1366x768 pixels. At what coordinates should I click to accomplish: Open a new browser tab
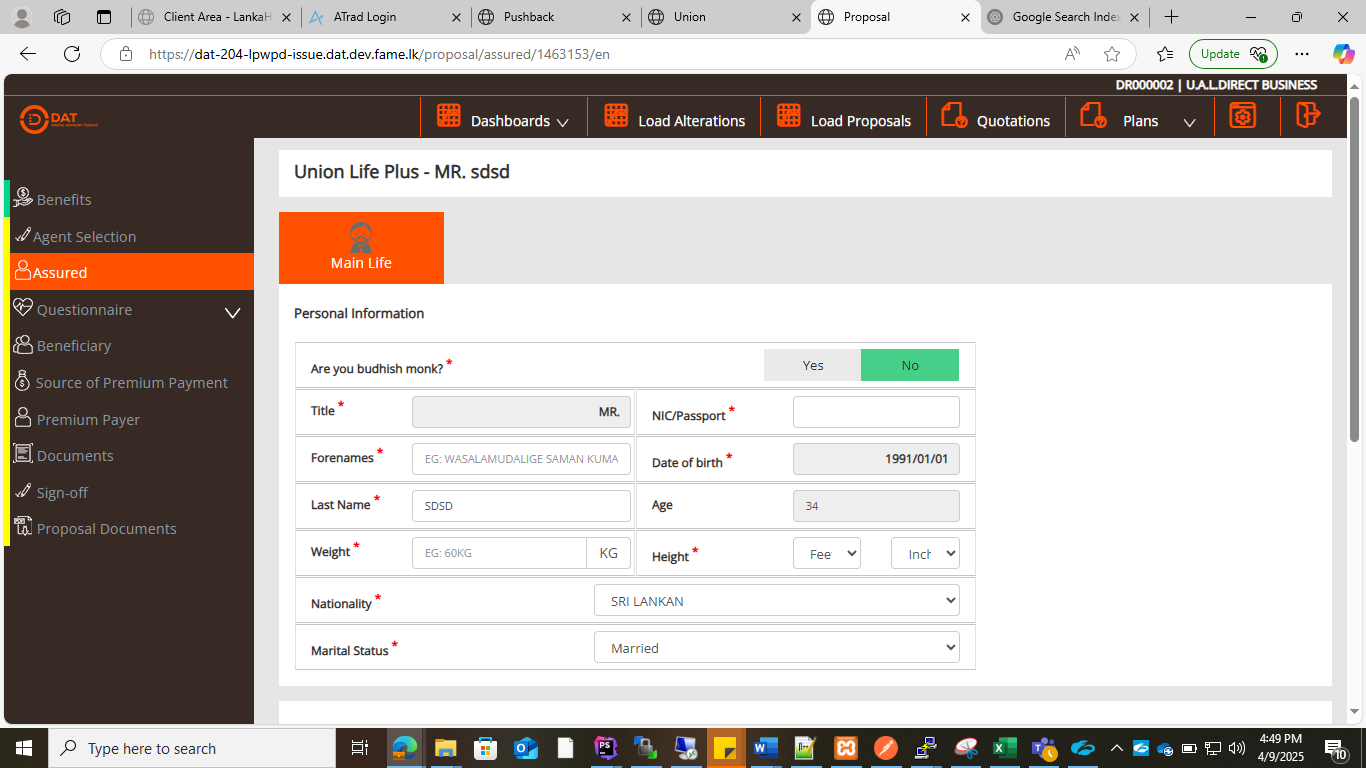pyautogui.click(x=1171, y=17)
